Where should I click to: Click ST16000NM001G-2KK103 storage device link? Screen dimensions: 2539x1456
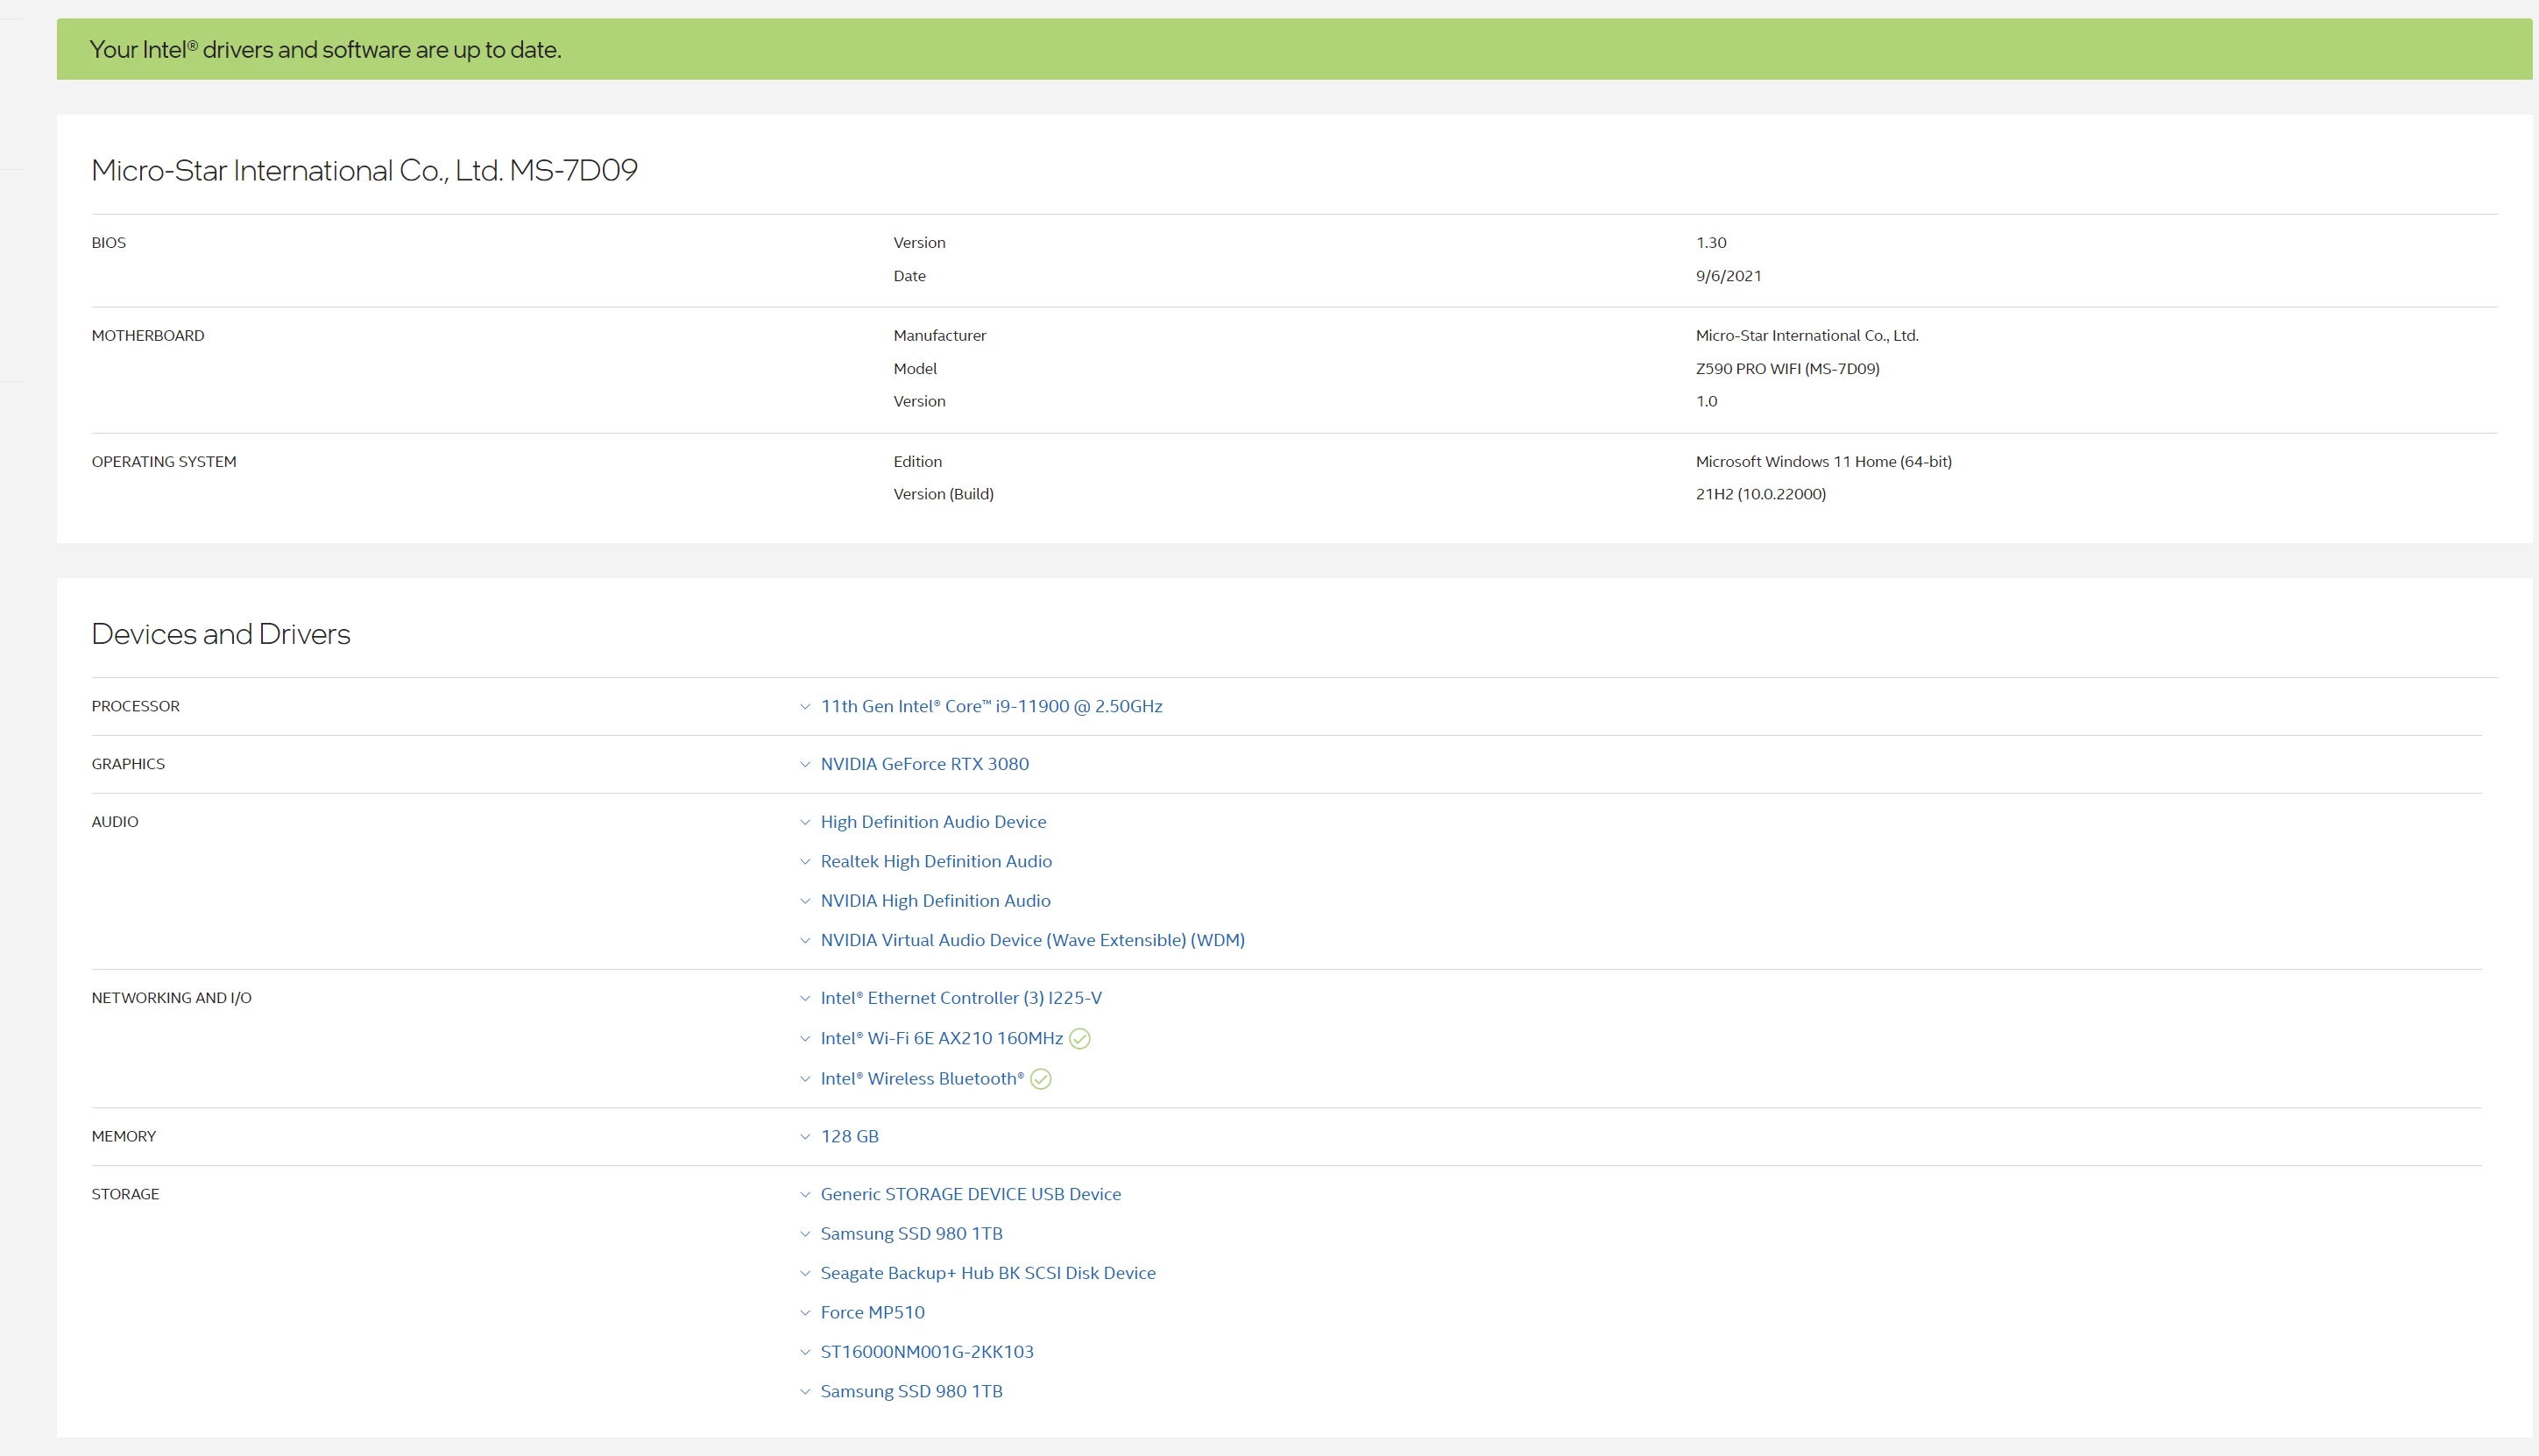click(x=926, y=1352)
